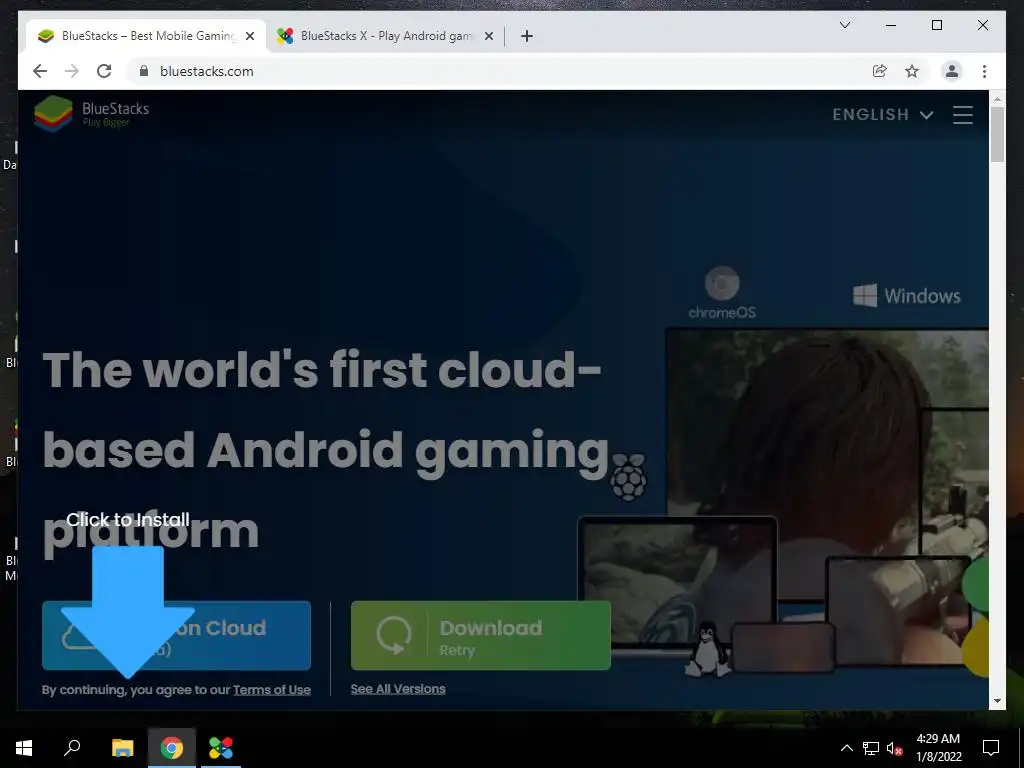Click the Windows platform logo
This screenshot has width=1024, height=768.
click(x=906, y=296)
